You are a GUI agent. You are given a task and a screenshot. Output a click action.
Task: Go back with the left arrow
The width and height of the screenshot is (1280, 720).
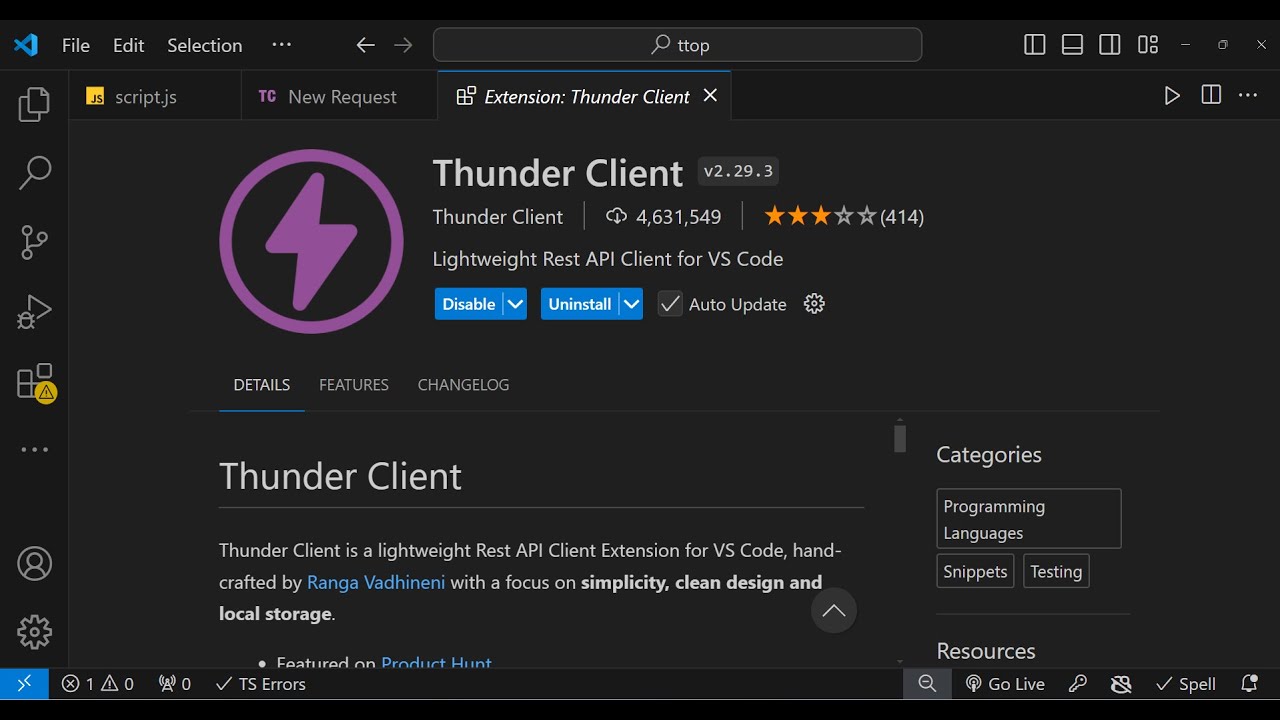[x=366, y=45]
